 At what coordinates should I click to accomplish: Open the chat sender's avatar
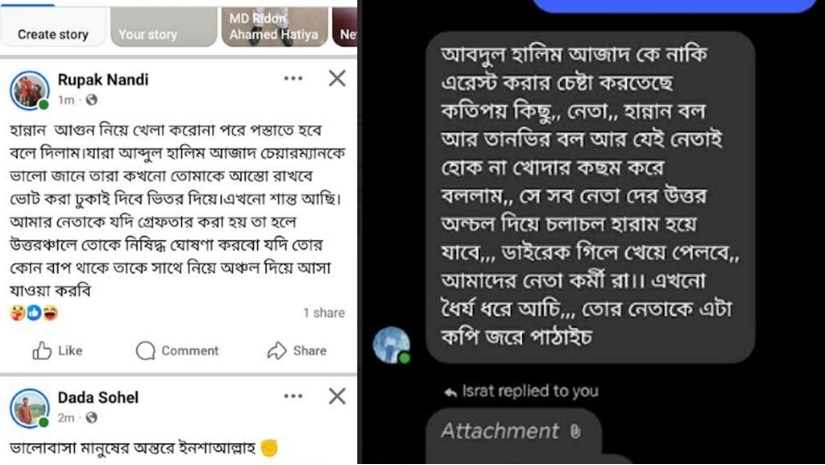[x=391, y=345]
